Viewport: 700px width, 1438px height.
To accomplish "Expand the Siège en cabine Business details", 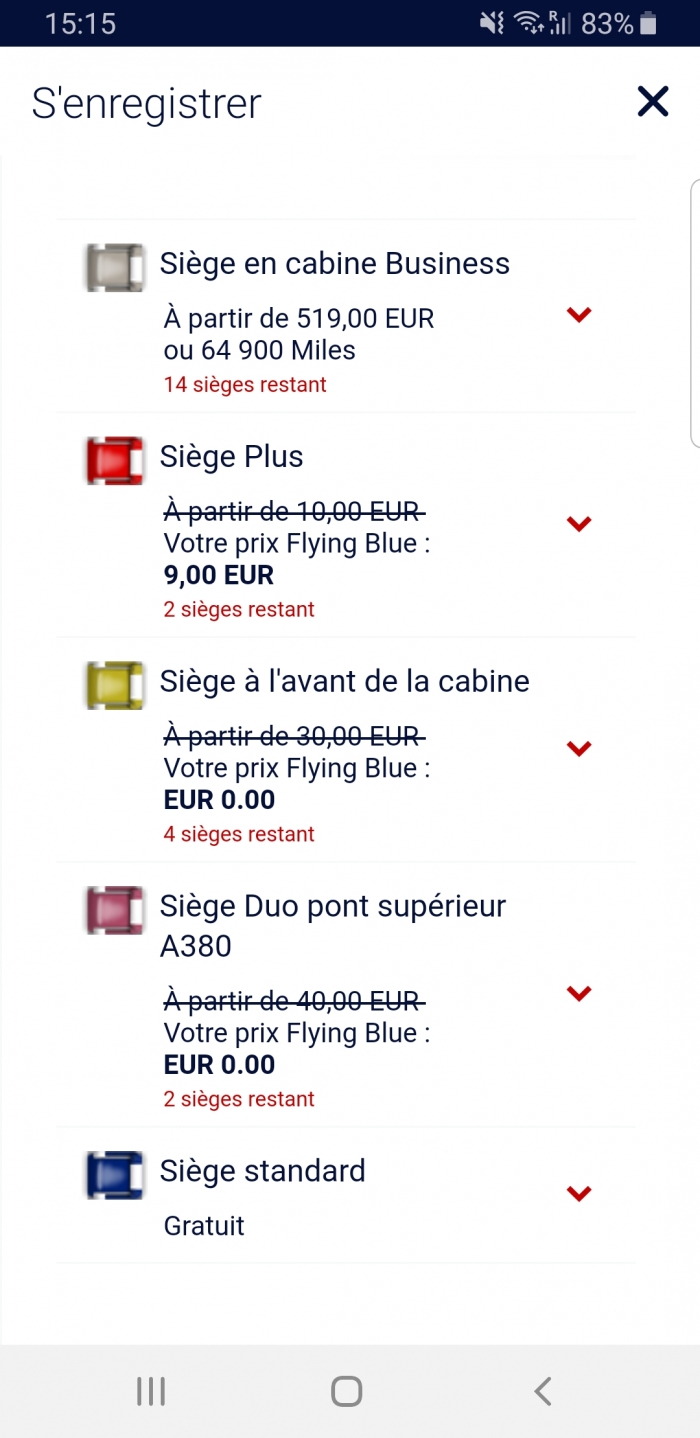I will tap(579, 315).
